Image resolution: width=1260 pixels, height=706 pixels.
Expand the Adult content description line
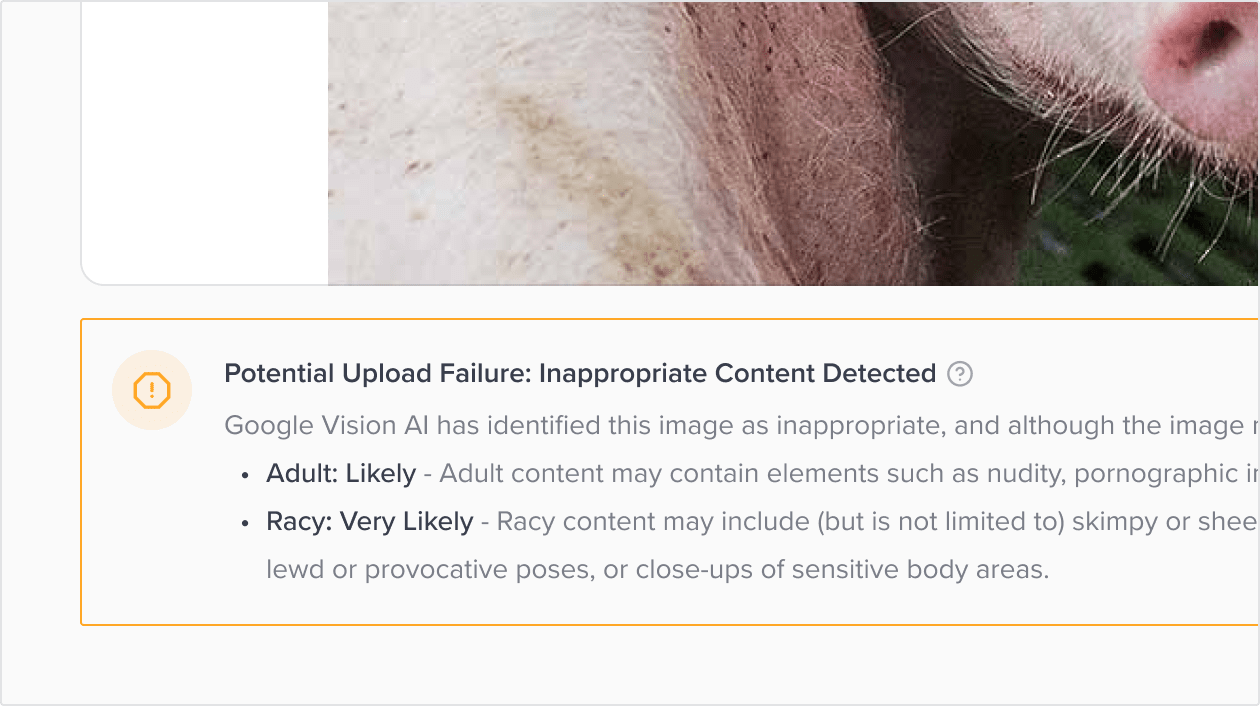(700, 473)
